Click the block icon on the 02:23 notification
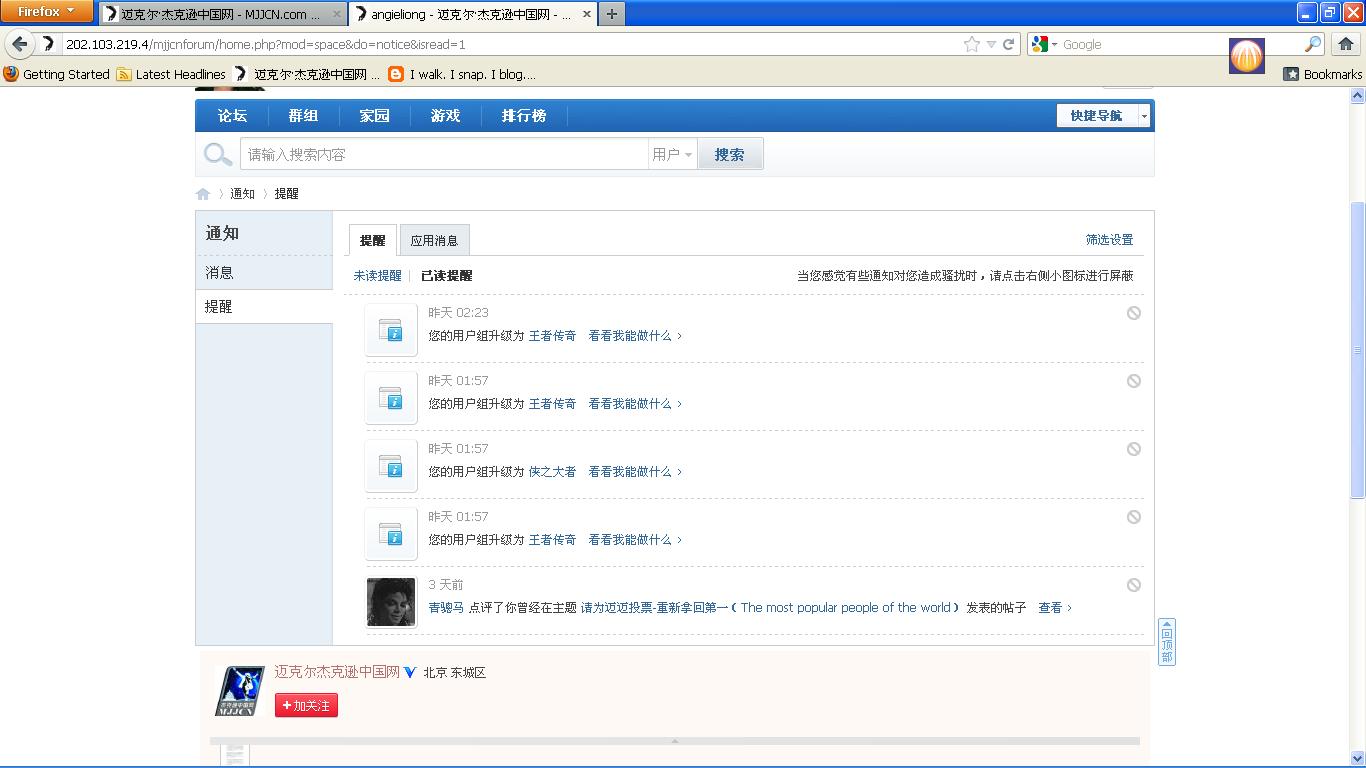1366x768 pixels. tap(1133, 313)
